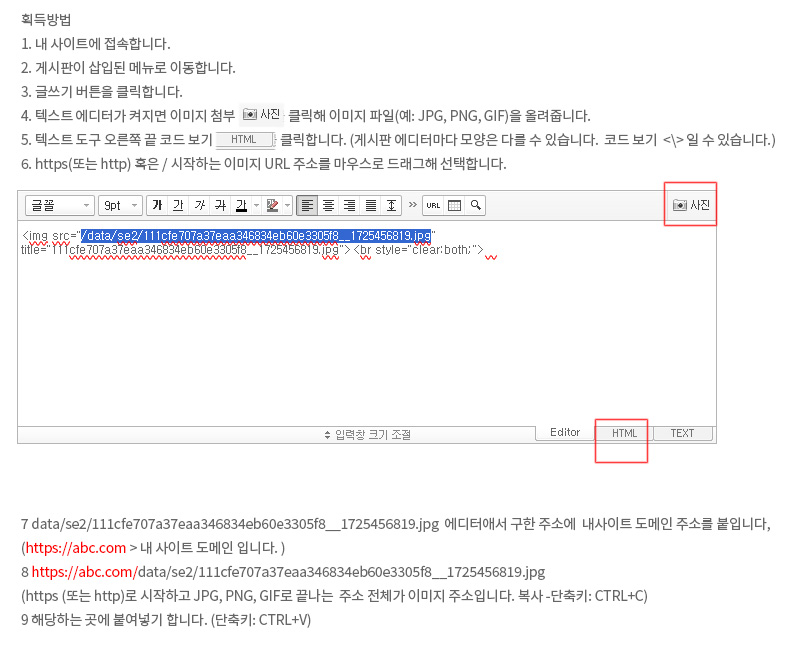Apply italic formatting in editor toolbar
This screenshot has height=659, width=800.
point(199,205)
